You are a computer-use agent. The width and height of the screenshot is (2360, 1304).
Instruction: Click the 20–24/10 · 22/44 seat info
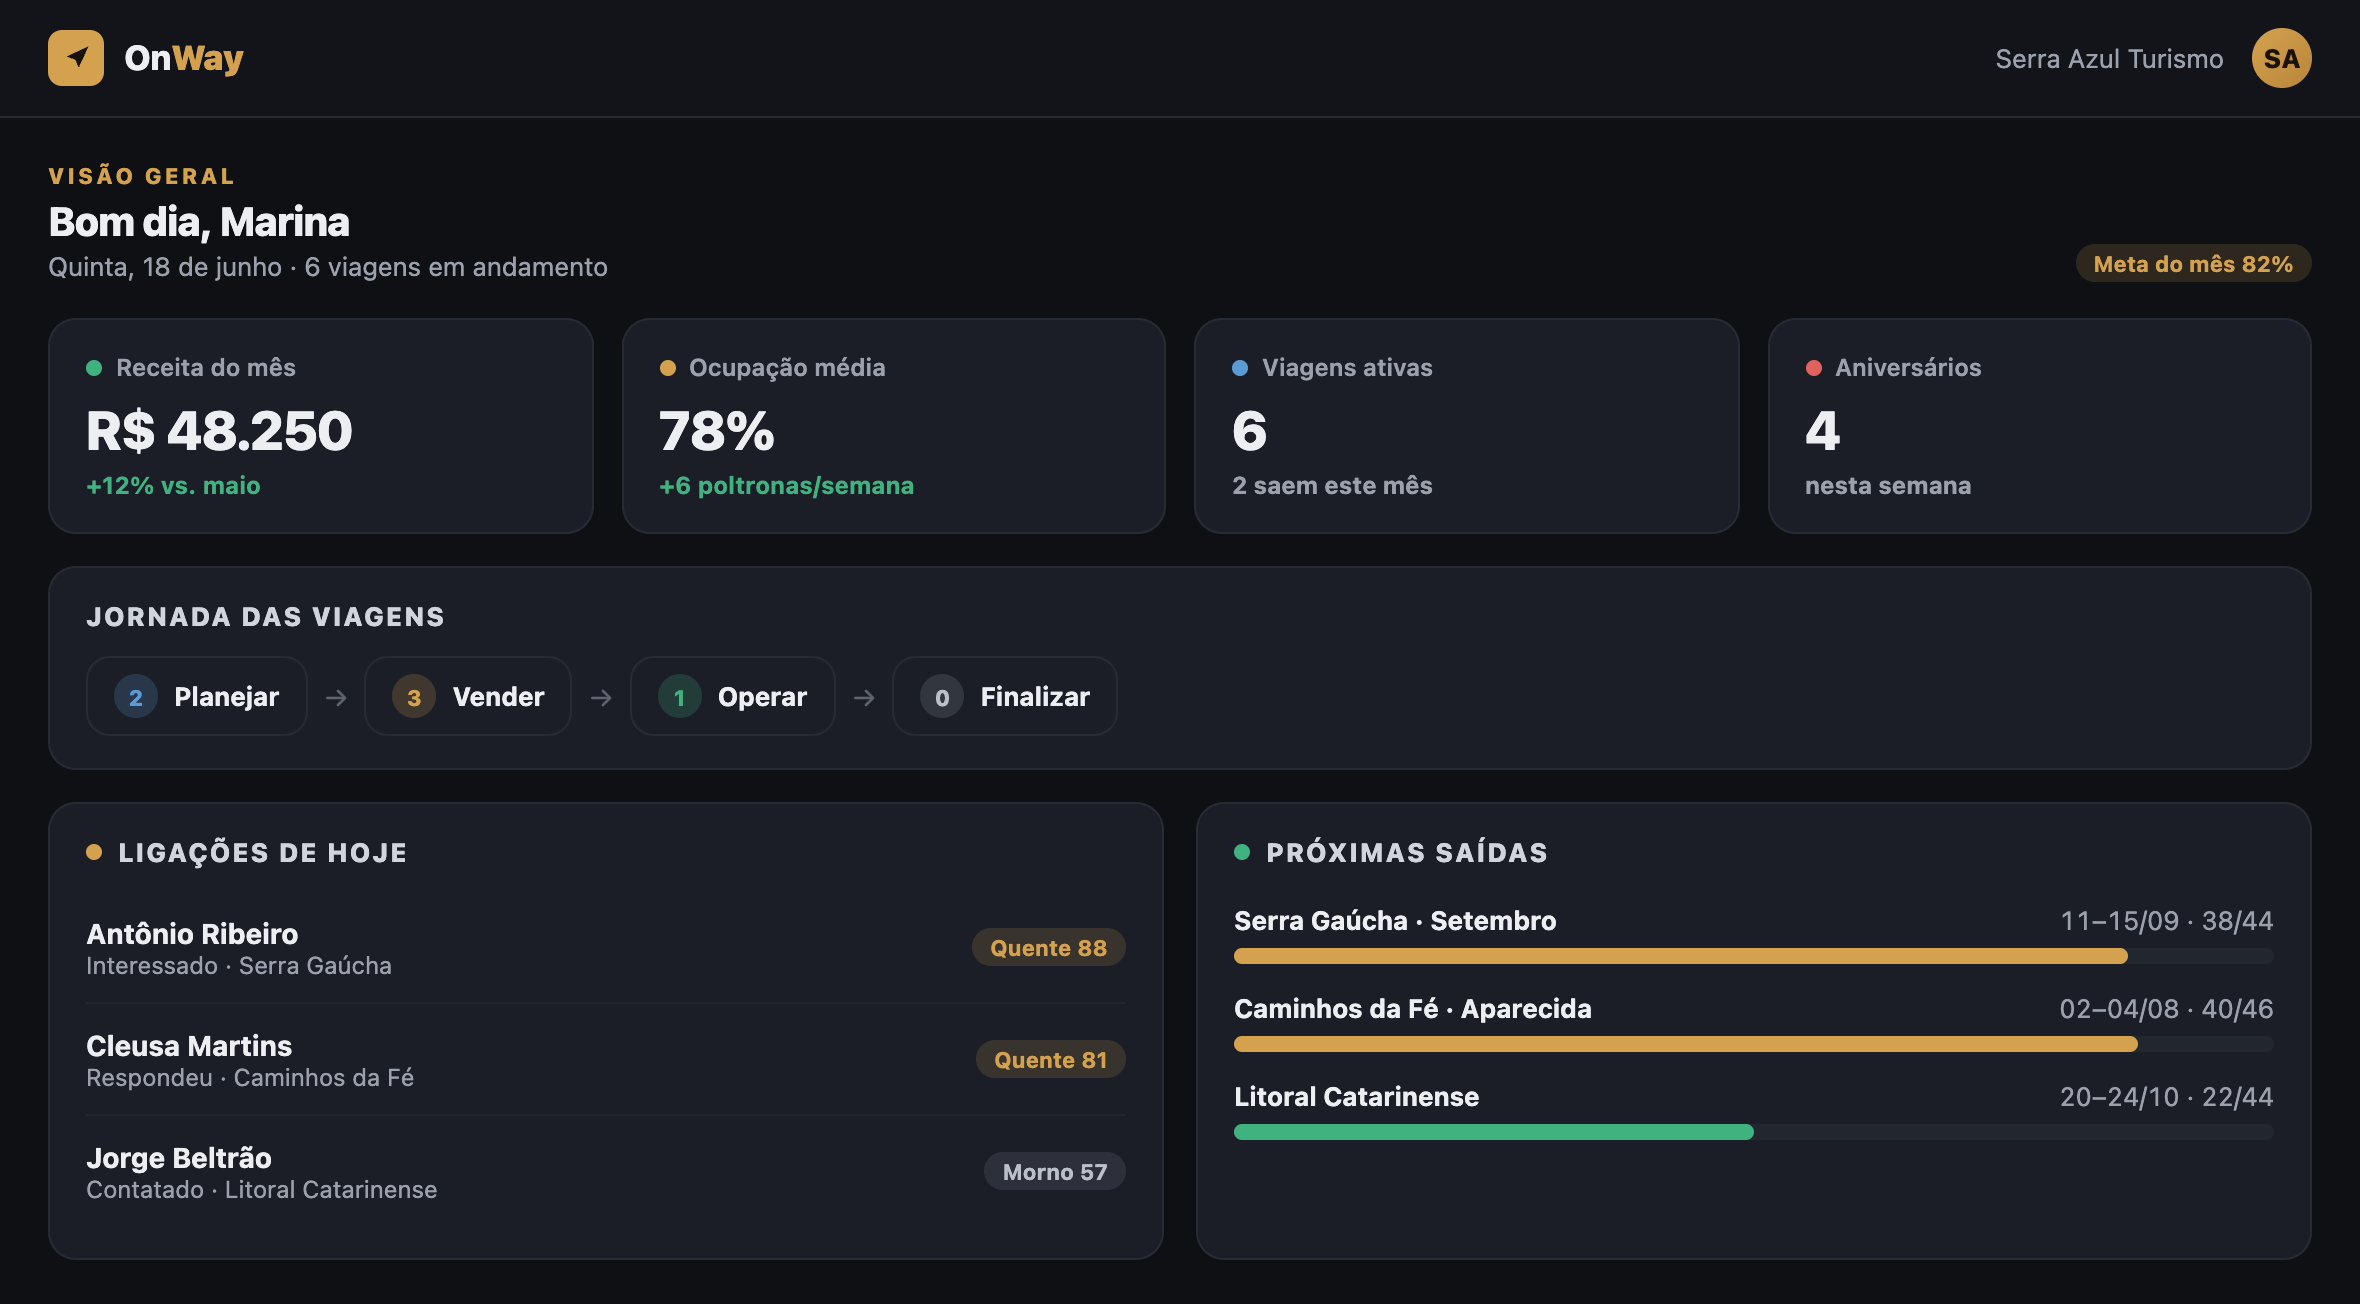click(2166, 1097)
